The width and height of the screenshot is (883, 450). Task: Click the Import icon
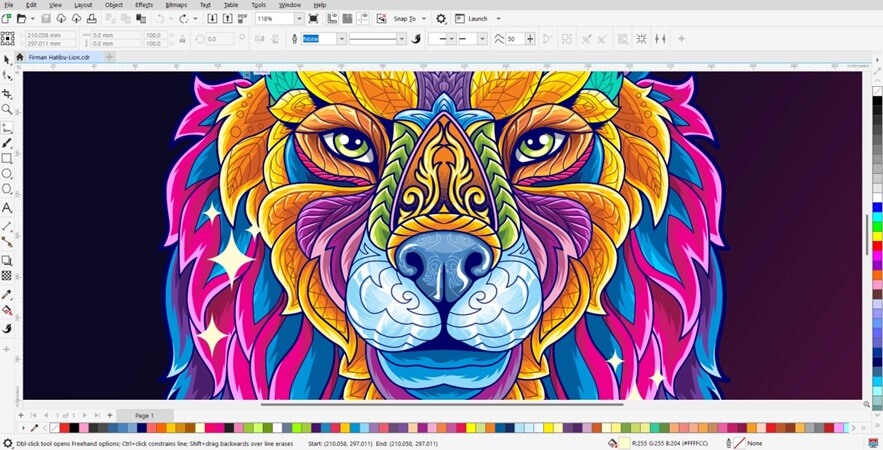click(212, 19)
